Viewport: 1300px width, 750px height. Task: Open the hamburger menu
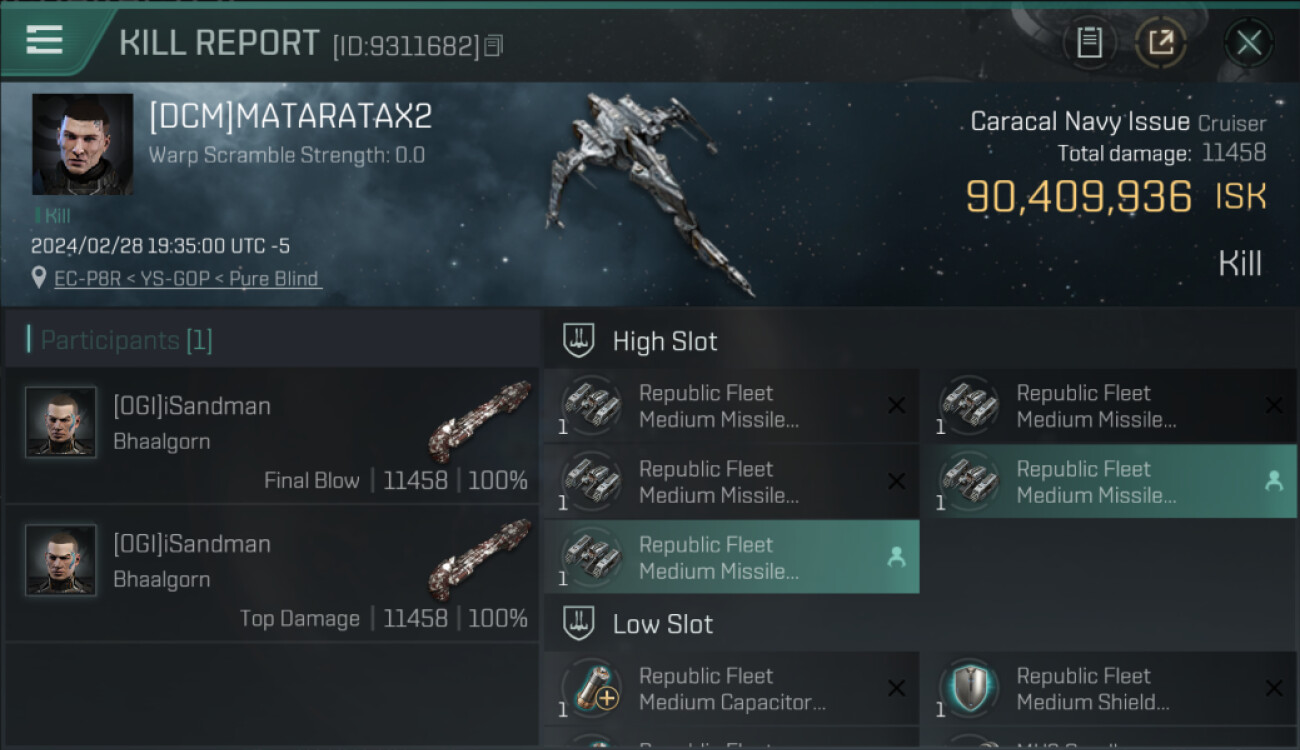[45, 41]
